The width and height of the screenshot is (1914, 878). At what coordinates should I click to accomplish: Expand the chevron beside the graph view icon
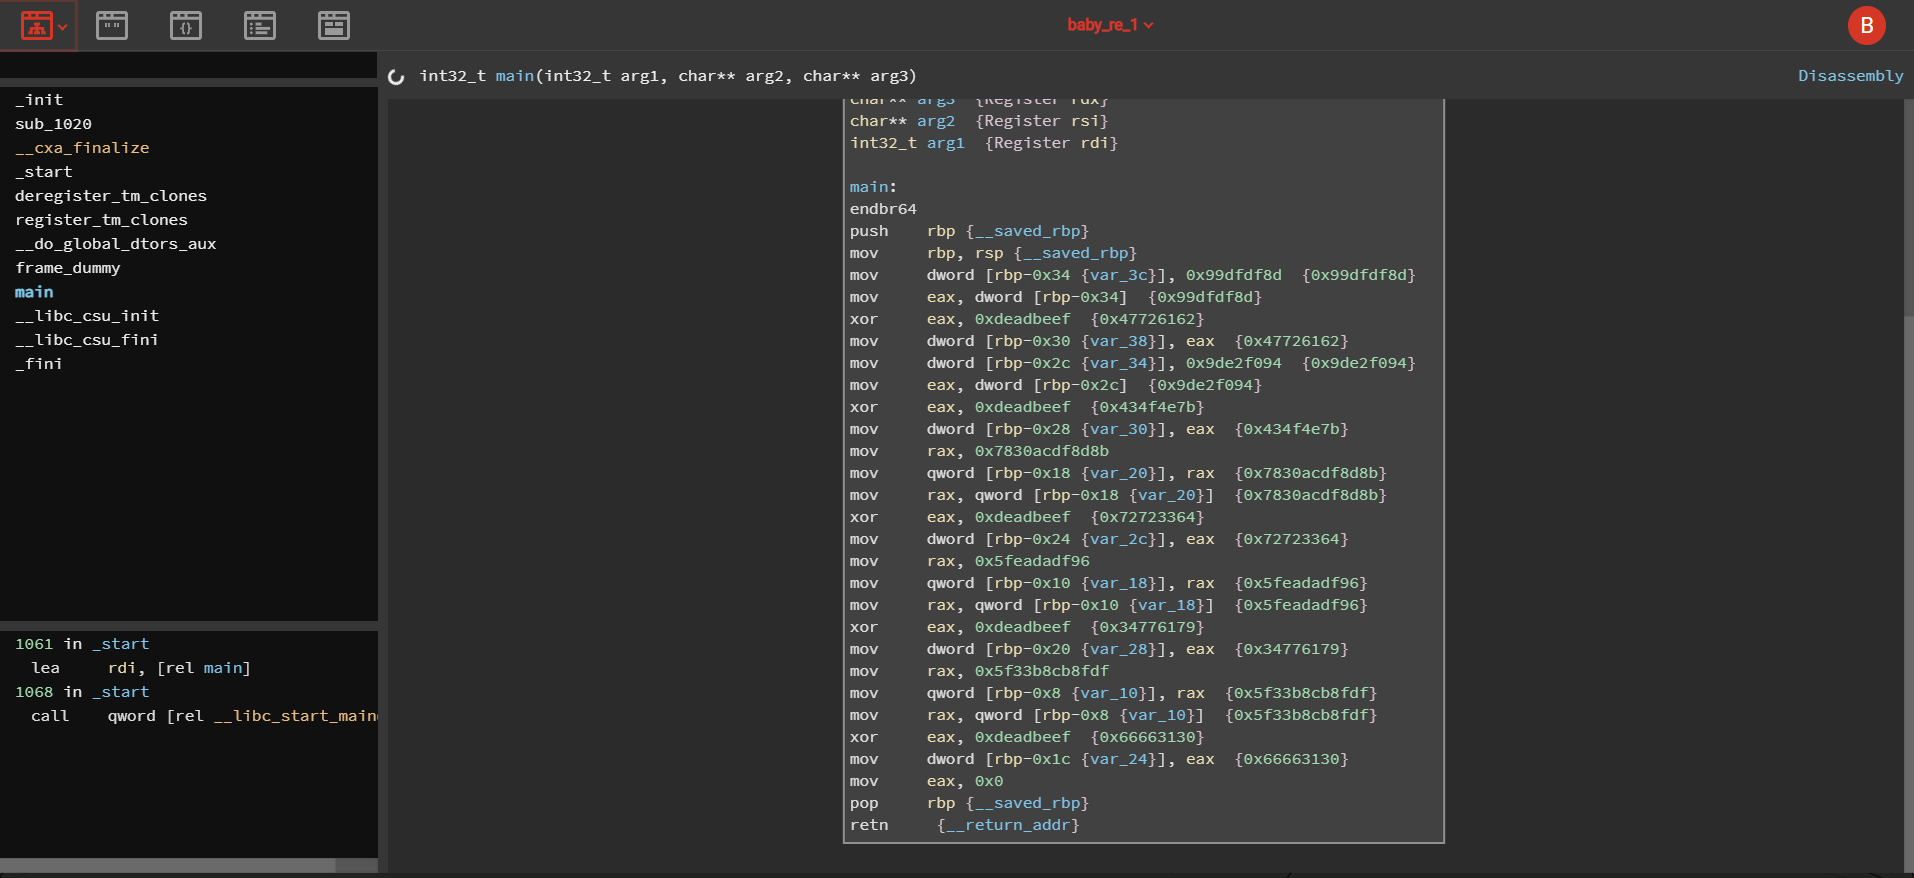pos(63,27)
